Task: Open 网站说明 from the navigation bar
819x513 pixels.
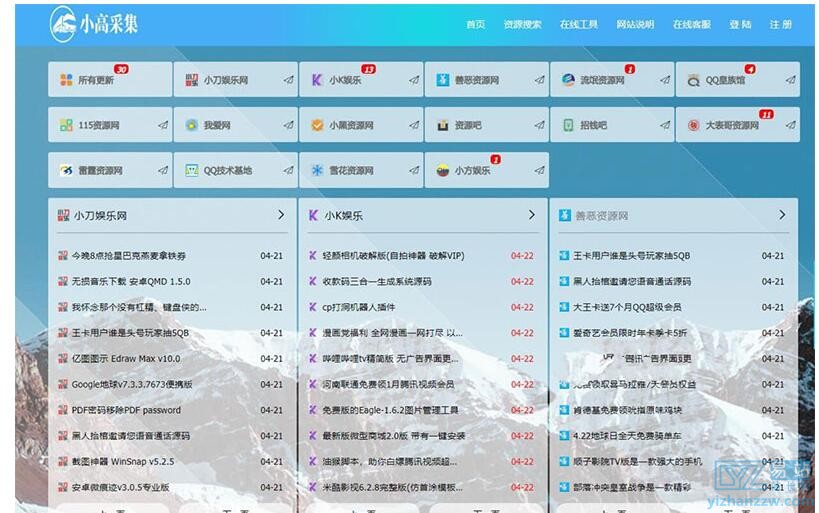Action: click(x=635, y=25)
